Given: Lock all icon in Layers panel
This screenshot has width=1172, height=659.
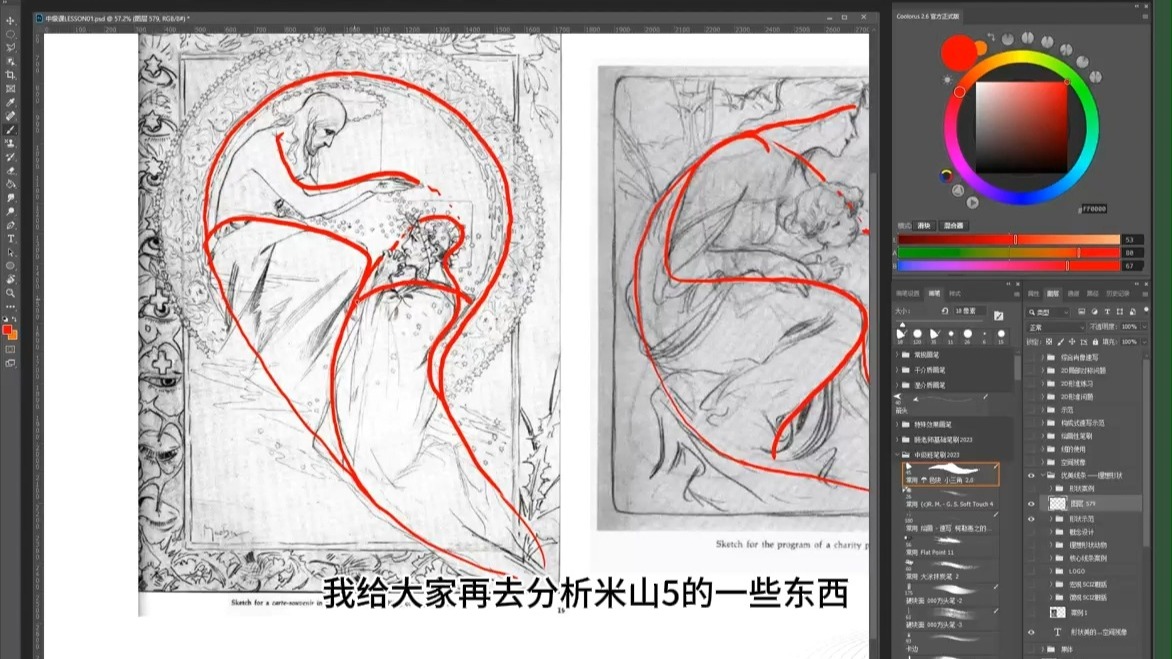Looking at the screenshot, I should coord(1096,342).
